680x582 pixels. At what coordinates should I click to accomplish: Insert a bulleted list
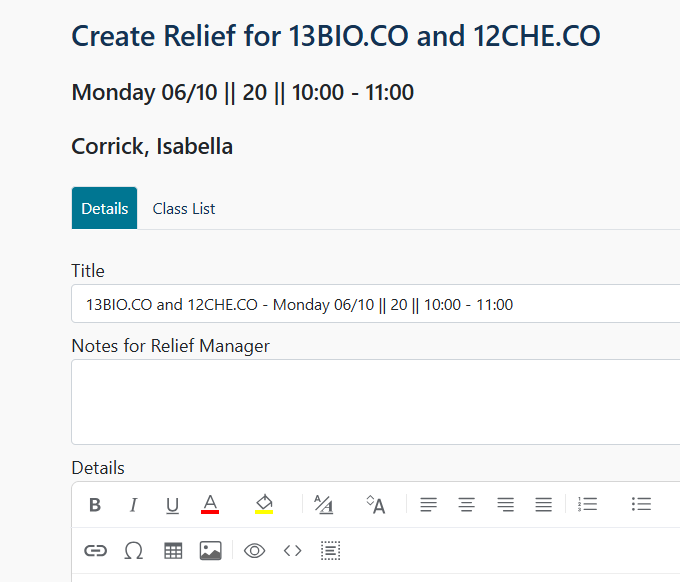[641, 505]
